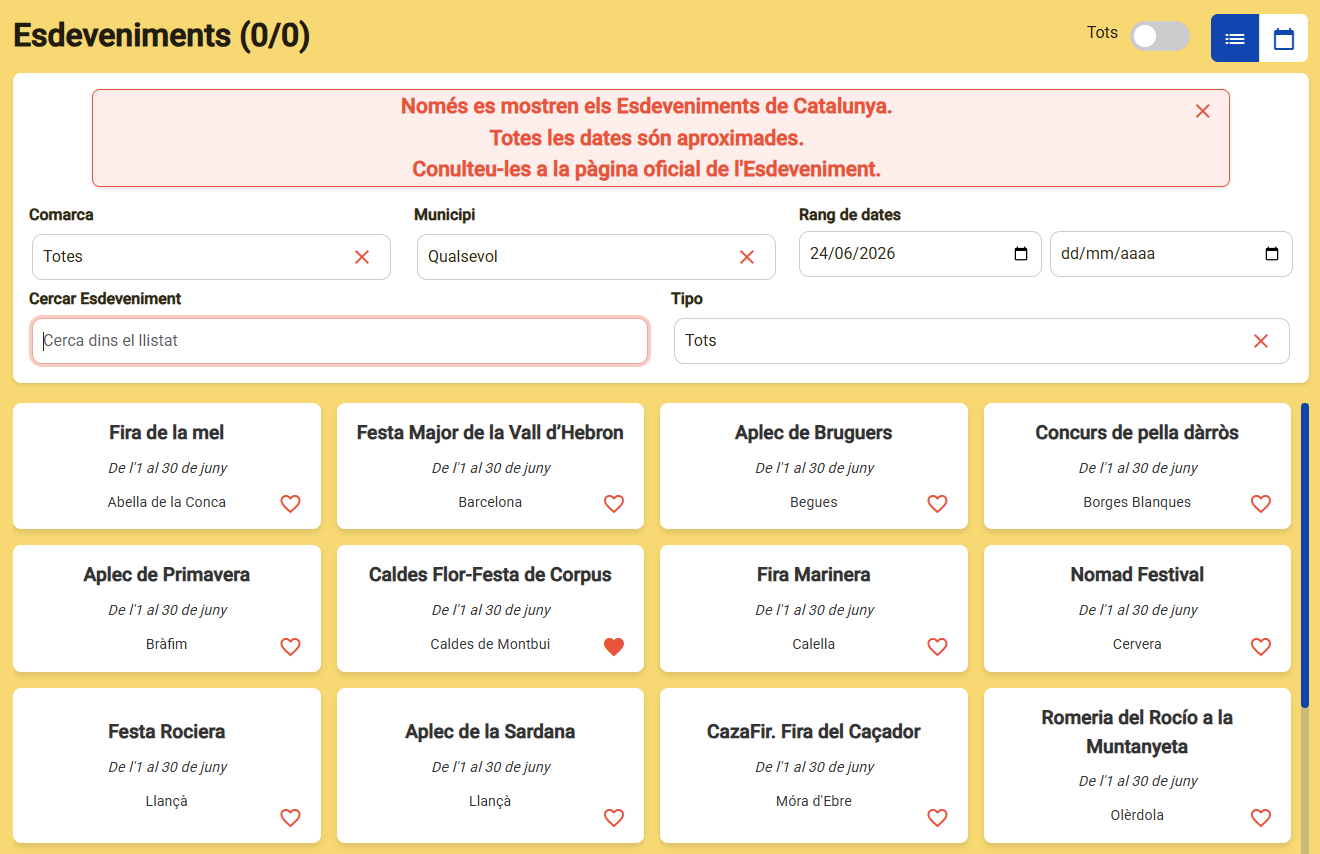The width and height of the screenshot is (1320, 854).
Task: Favorite Festa Rociera event
Action: point(290,818)
